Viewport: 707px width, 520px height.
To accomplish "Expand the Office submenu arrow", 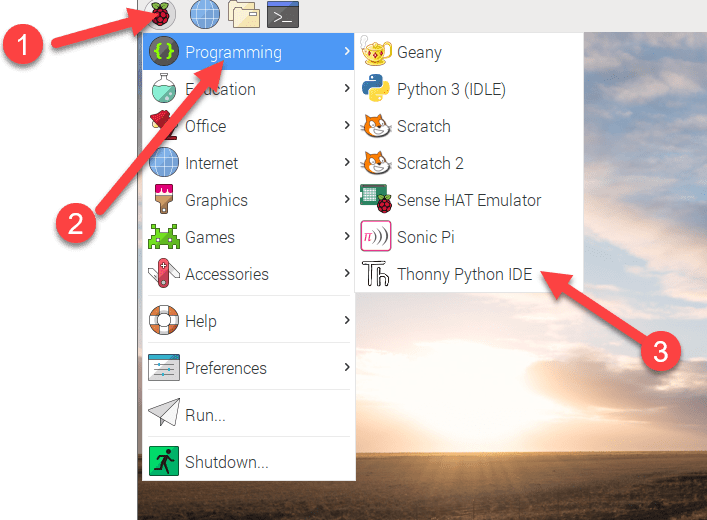I will 346,126.
